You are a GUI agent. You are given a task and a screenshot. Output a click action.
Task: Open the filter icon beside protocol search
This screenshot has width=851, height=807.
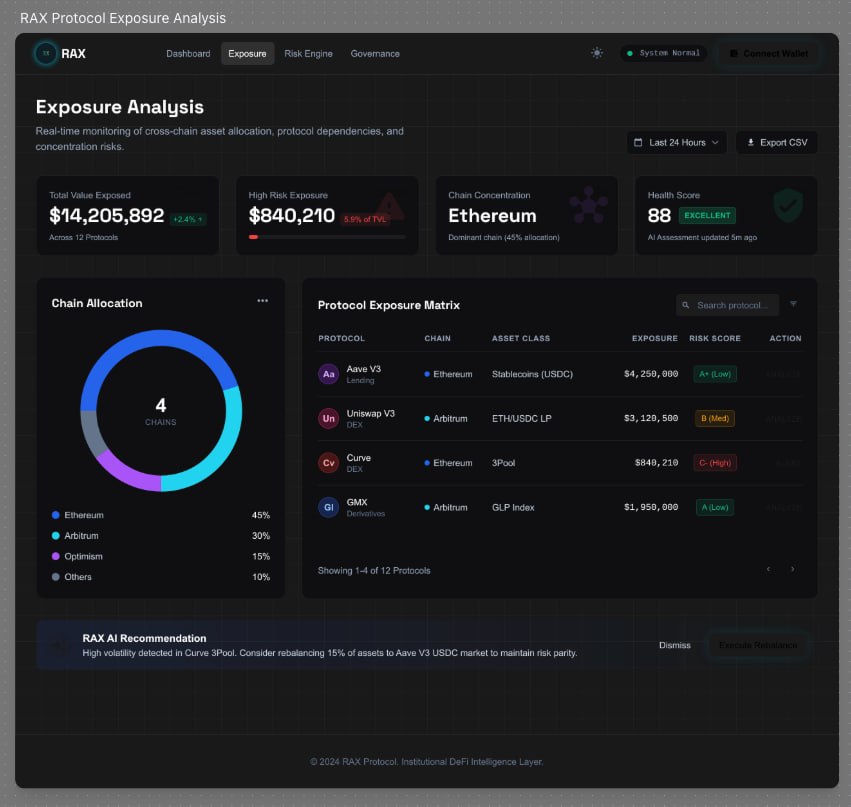click(793, 305)
